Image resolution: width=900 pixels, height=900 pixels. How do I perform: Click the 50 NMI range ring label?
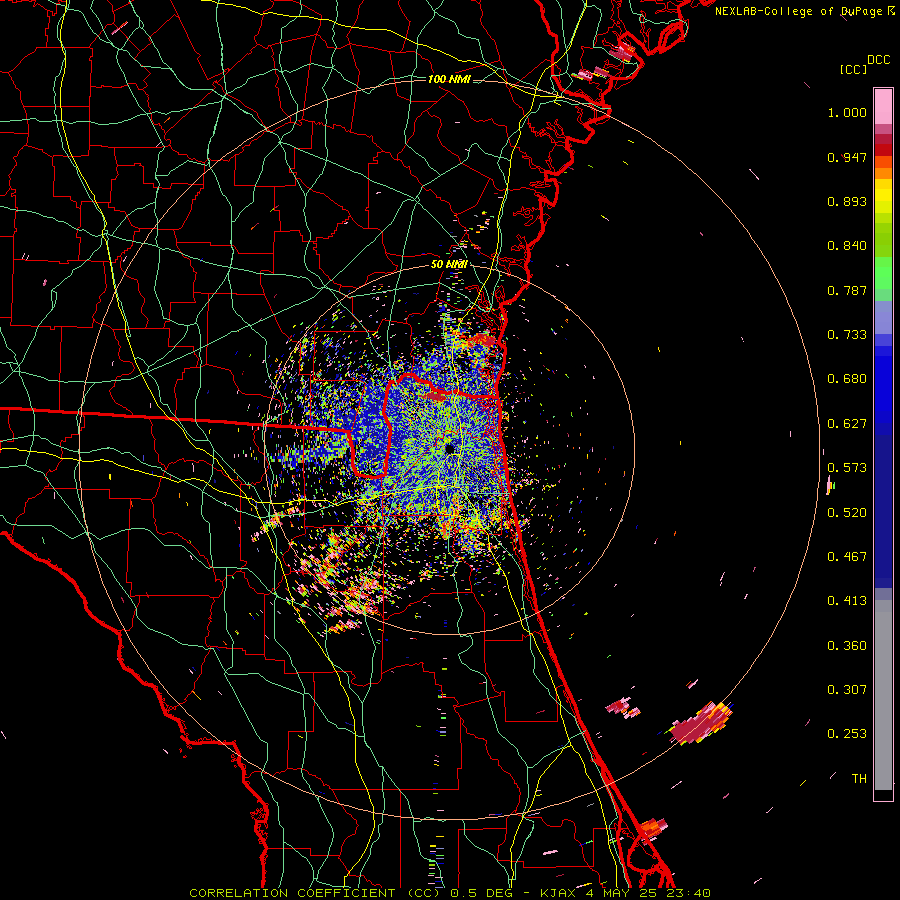click(449, 264)
